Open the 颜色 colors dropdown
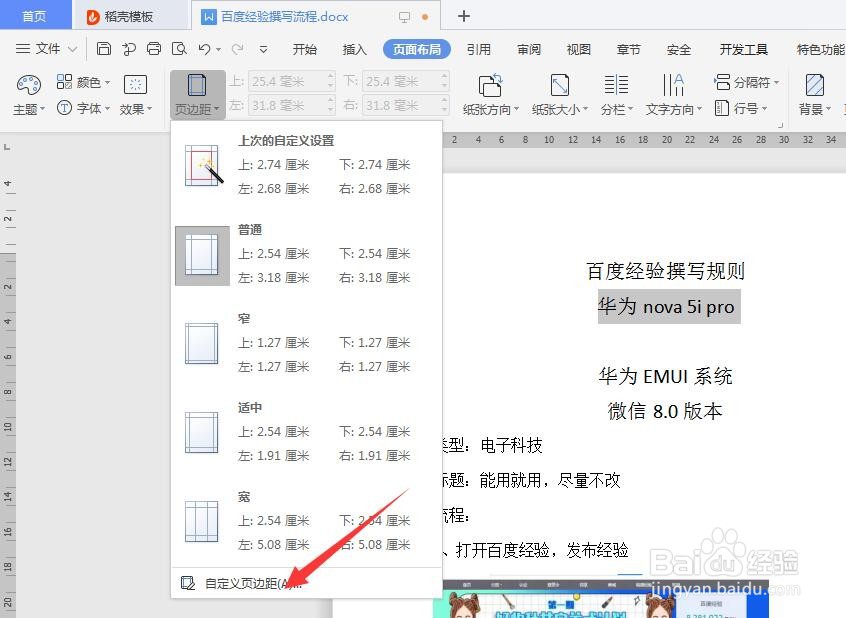This screenshot has height=618, width=846. pos(83,82)
